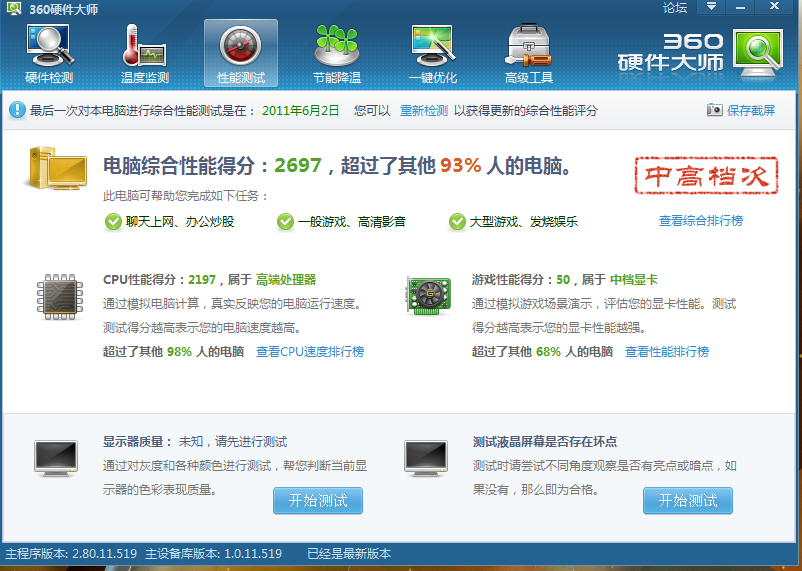Click monitor icon beside 测试液晶屏幕是否存在坏点
802x571 pixels.
tap(426, 458)
